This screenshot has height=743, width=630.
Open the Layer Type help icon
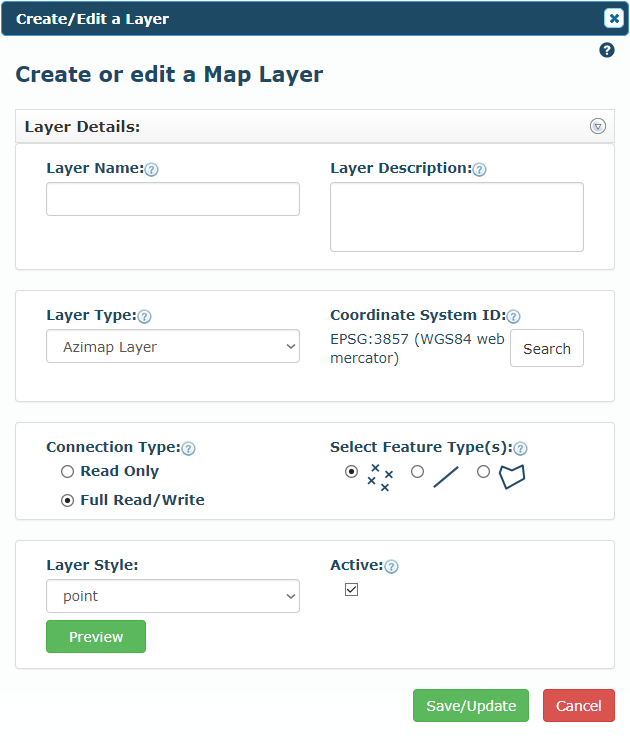tap(144, 317)
